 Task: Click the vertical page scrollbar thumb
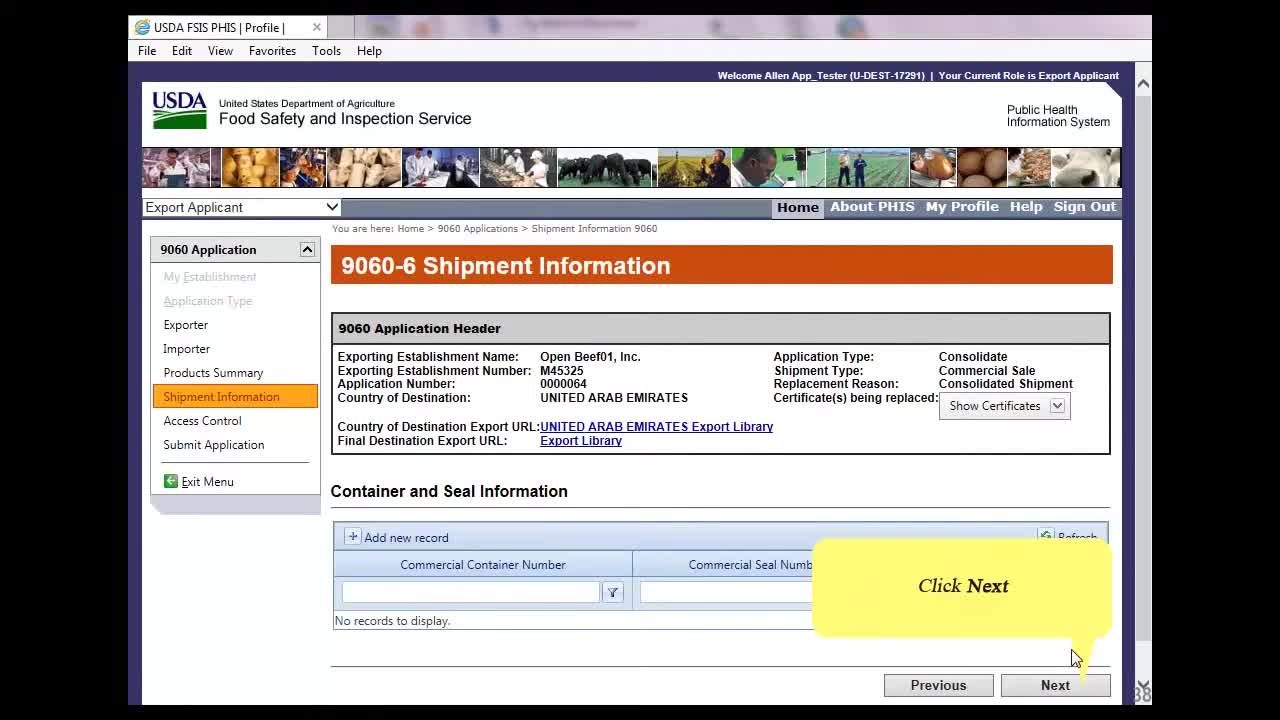tap(1143, 368)
